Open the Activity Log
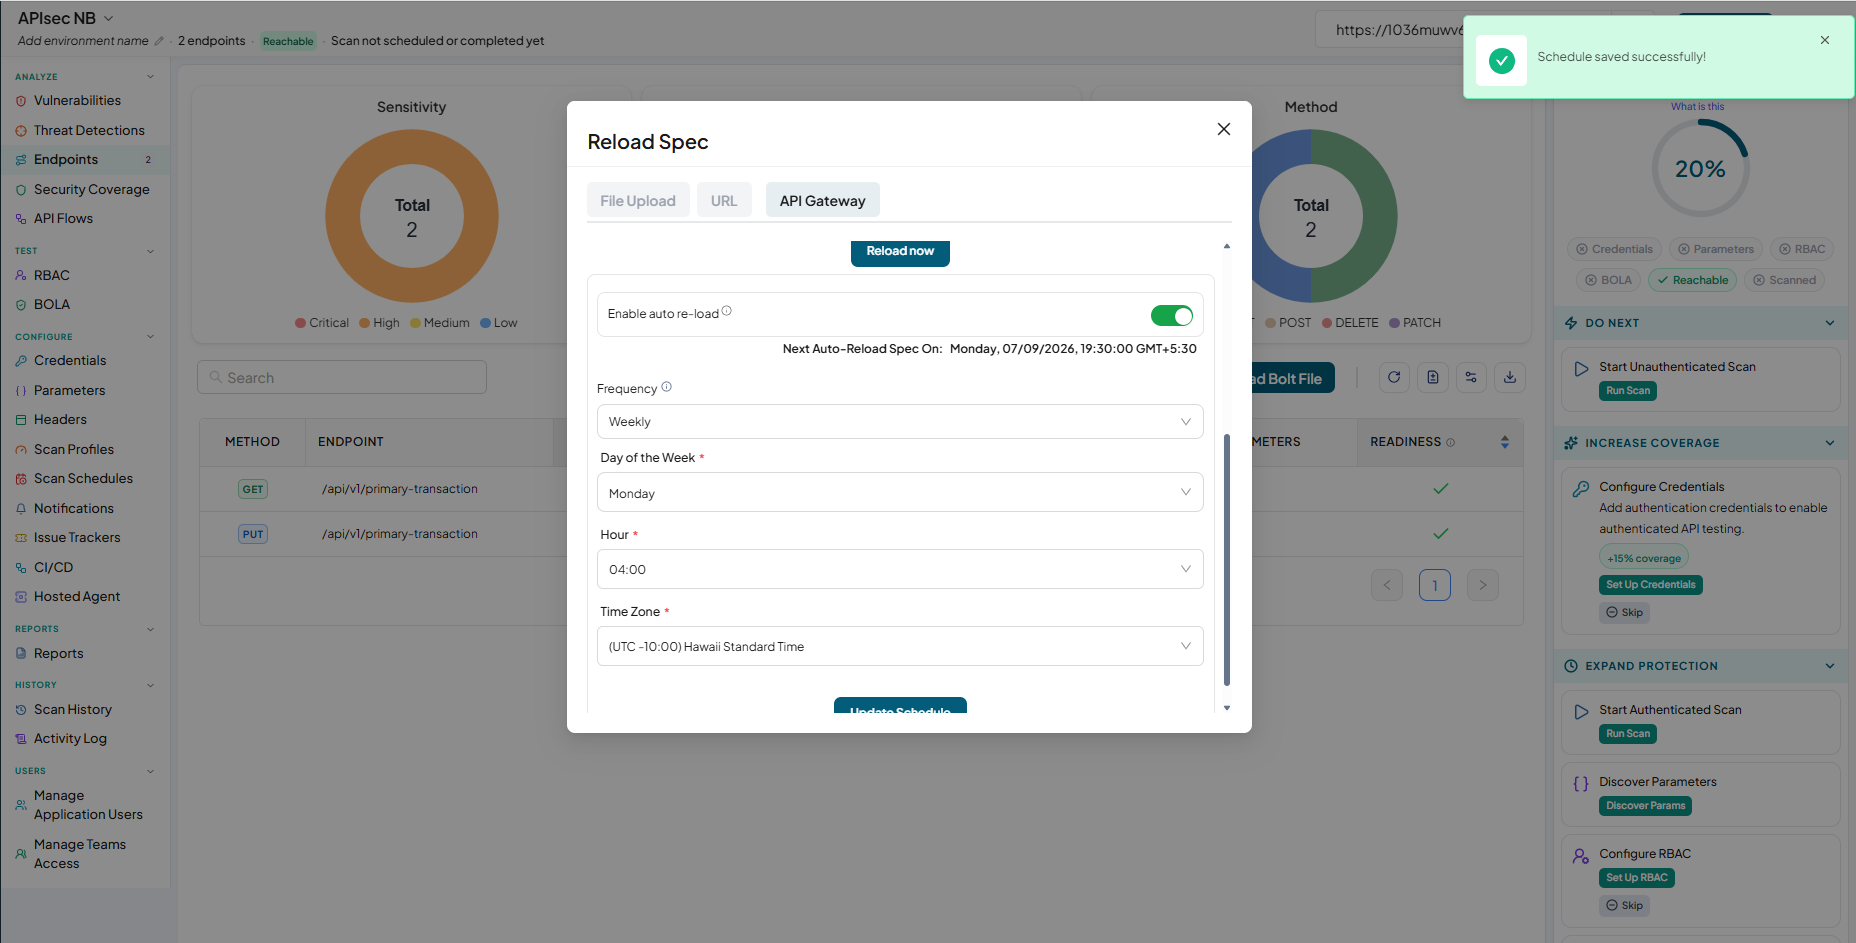1856x943 pixels. (70, 738)
